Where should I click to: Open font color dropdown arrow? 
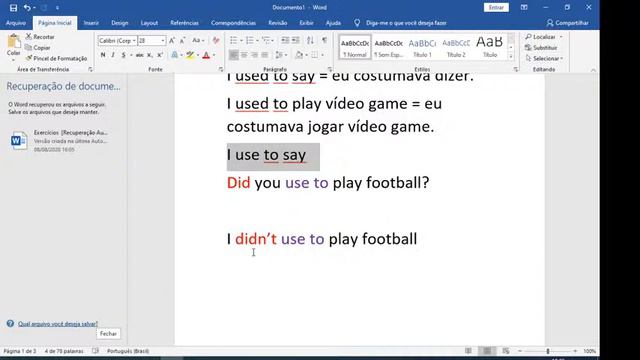pyautogui.click(x=214, y=55)
